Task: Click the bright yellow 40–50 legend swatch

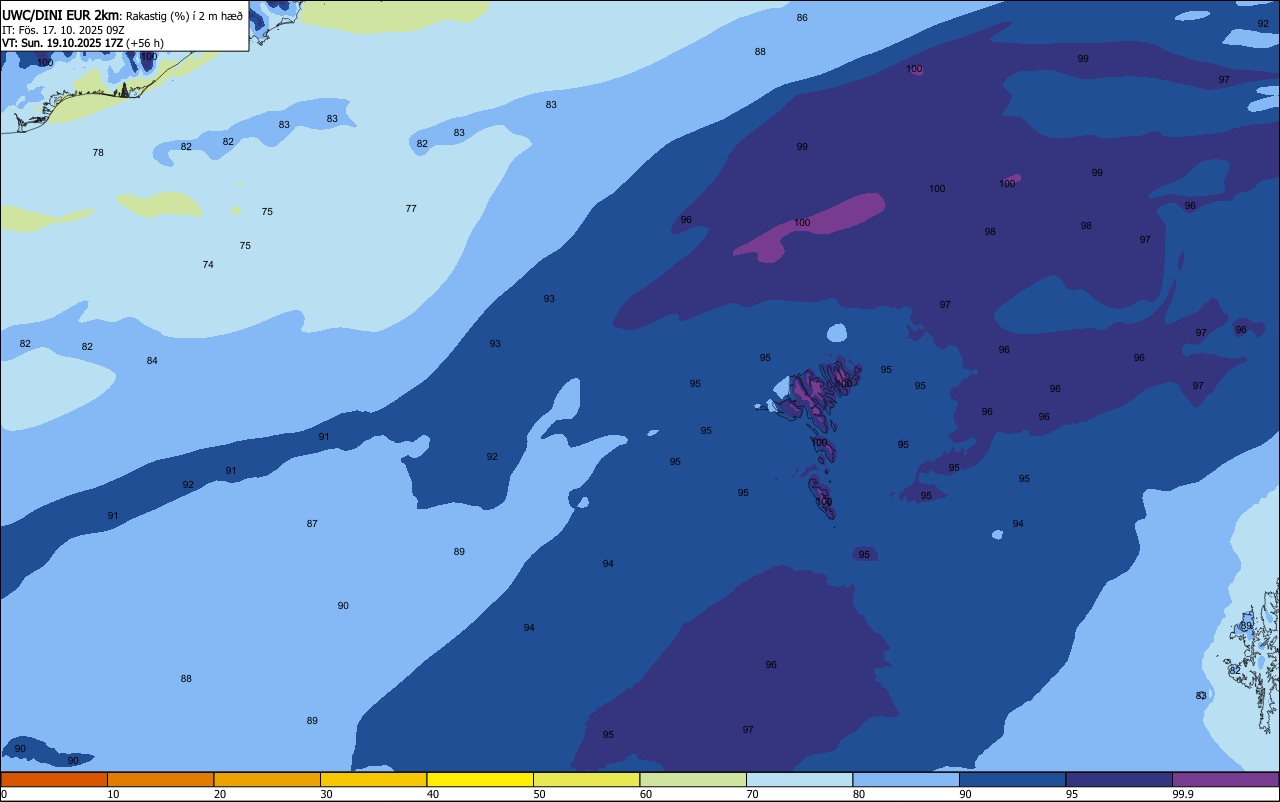Action: pos(480,779)
